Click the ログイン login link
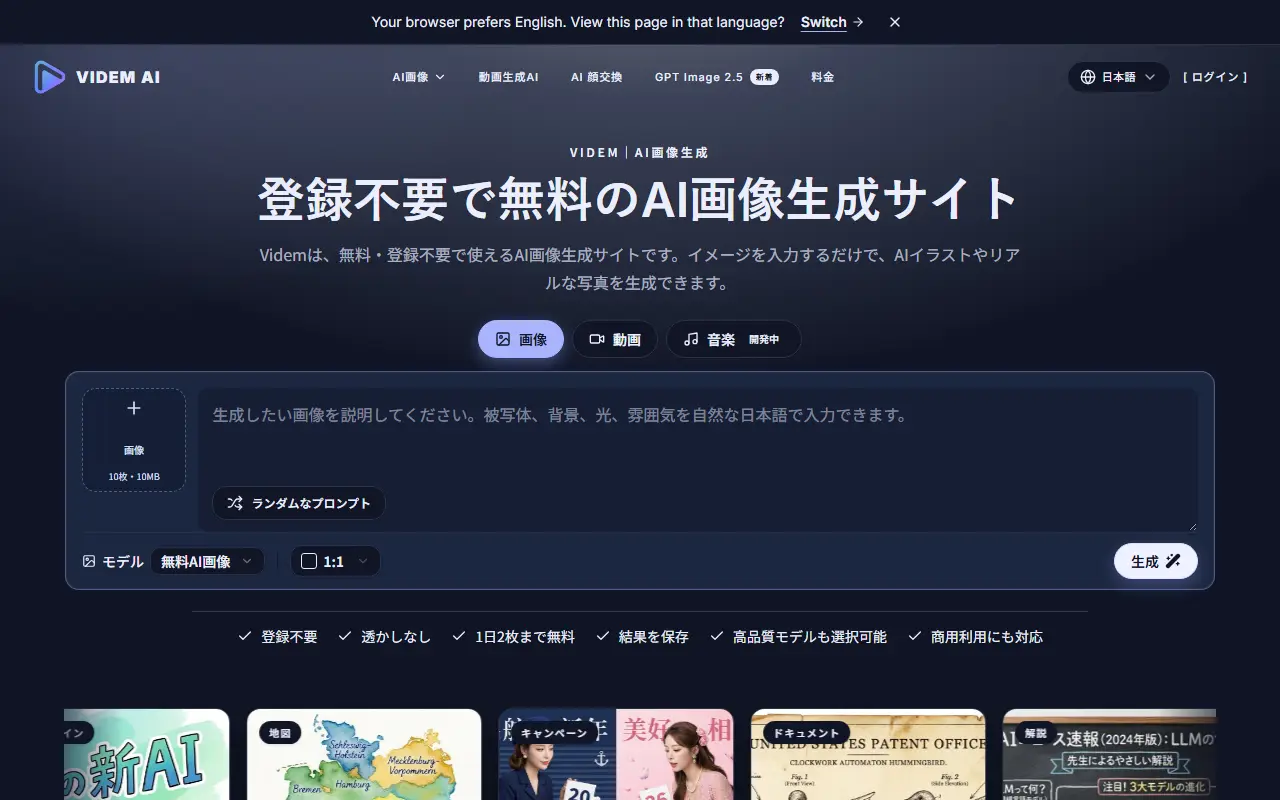The image size is (1280, 800). click(x=1215, y=77)
